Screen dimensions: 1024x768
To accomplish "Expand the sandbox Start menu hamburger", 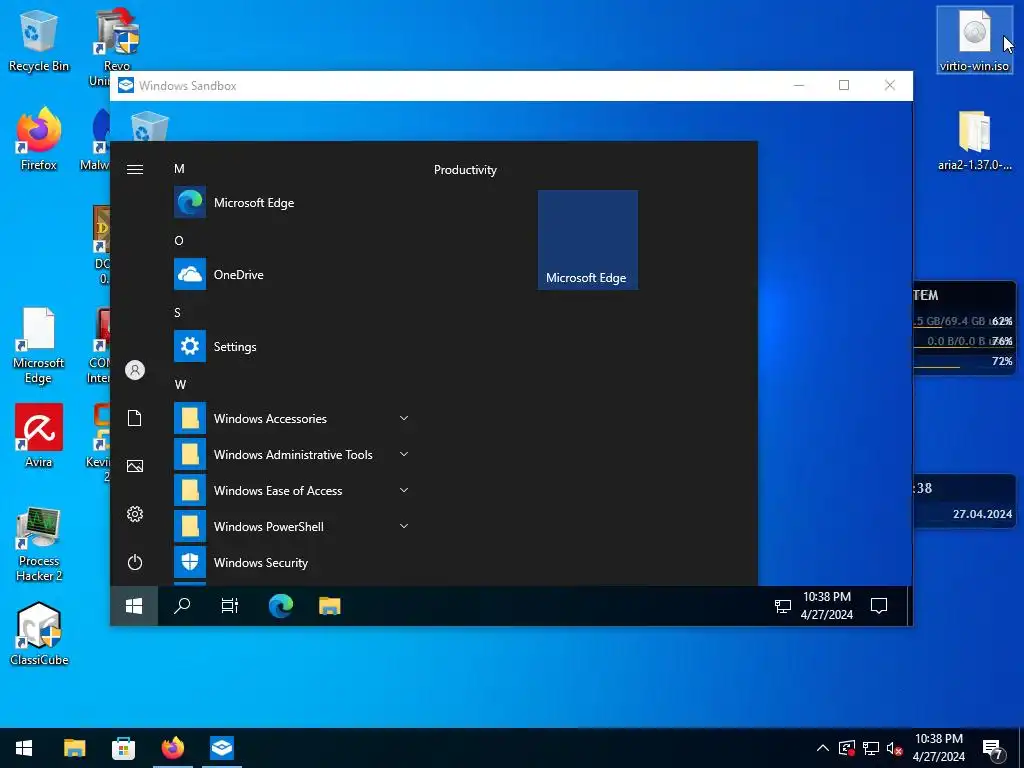I will click(135, 169).
